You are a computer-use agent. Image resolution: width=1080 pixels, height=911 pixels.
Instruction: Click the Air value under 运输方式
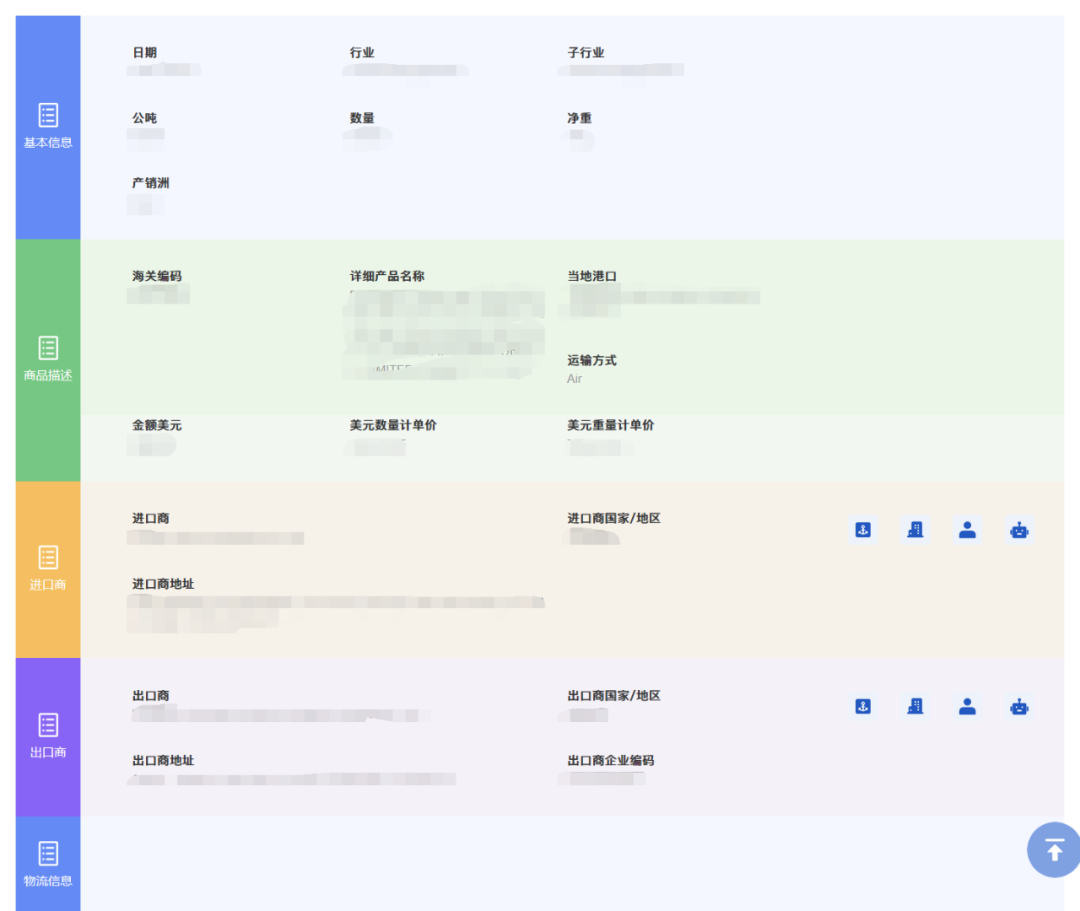(575, 379)
